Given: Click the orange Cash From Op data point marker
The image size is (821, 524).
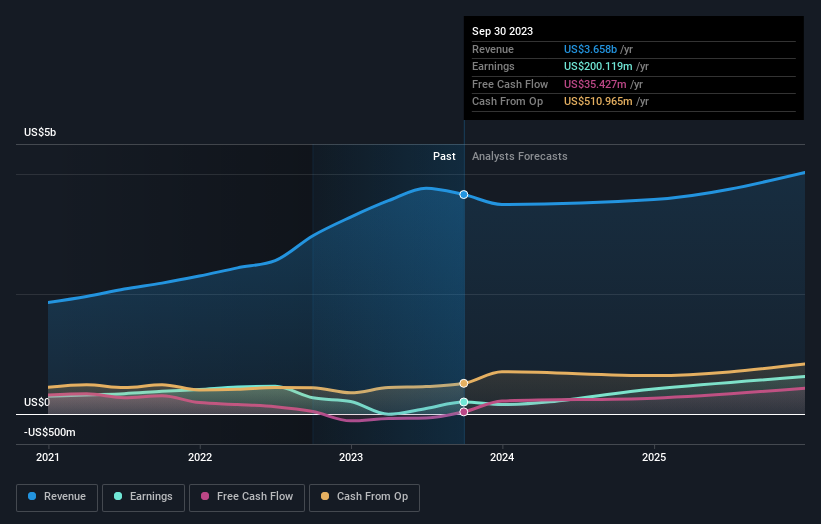Looking at the screenshot, I should click(464, 384).
